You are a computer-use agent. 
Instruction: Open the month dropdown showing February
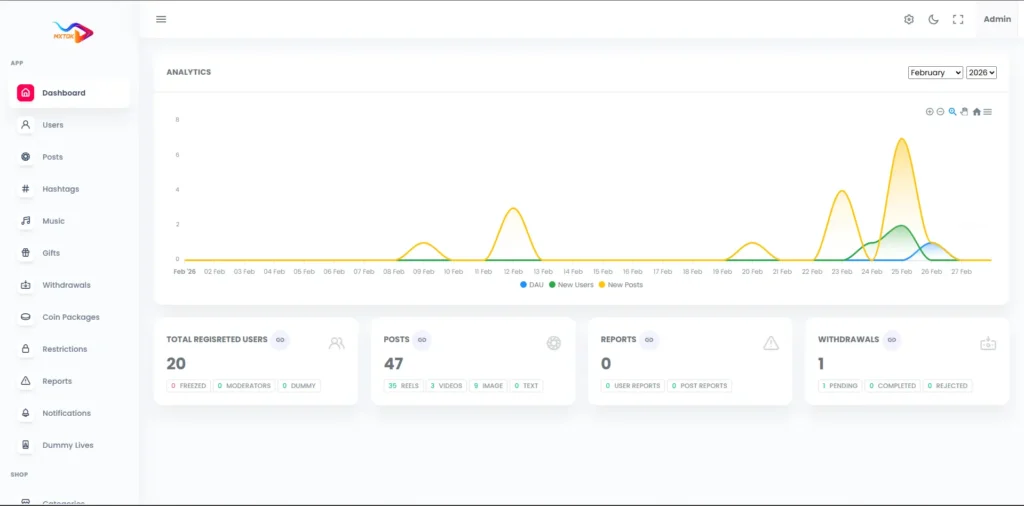(935, 72)
